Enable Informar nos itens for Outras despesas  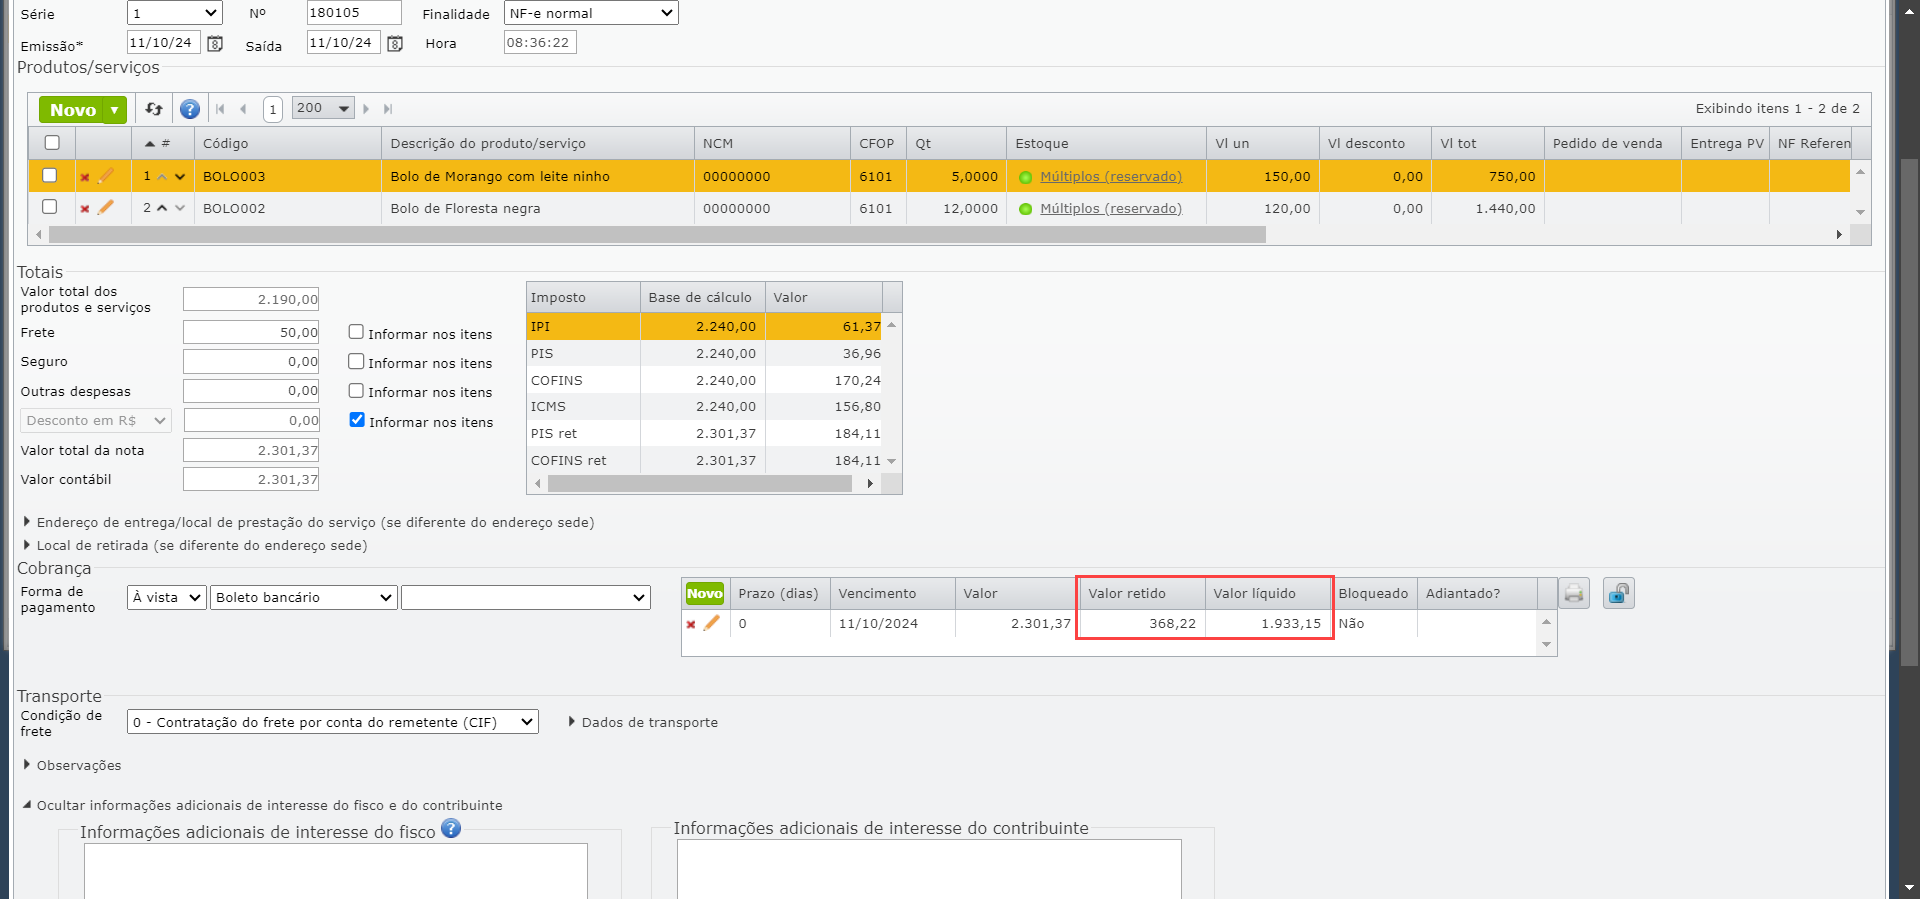tap(356, 390)
